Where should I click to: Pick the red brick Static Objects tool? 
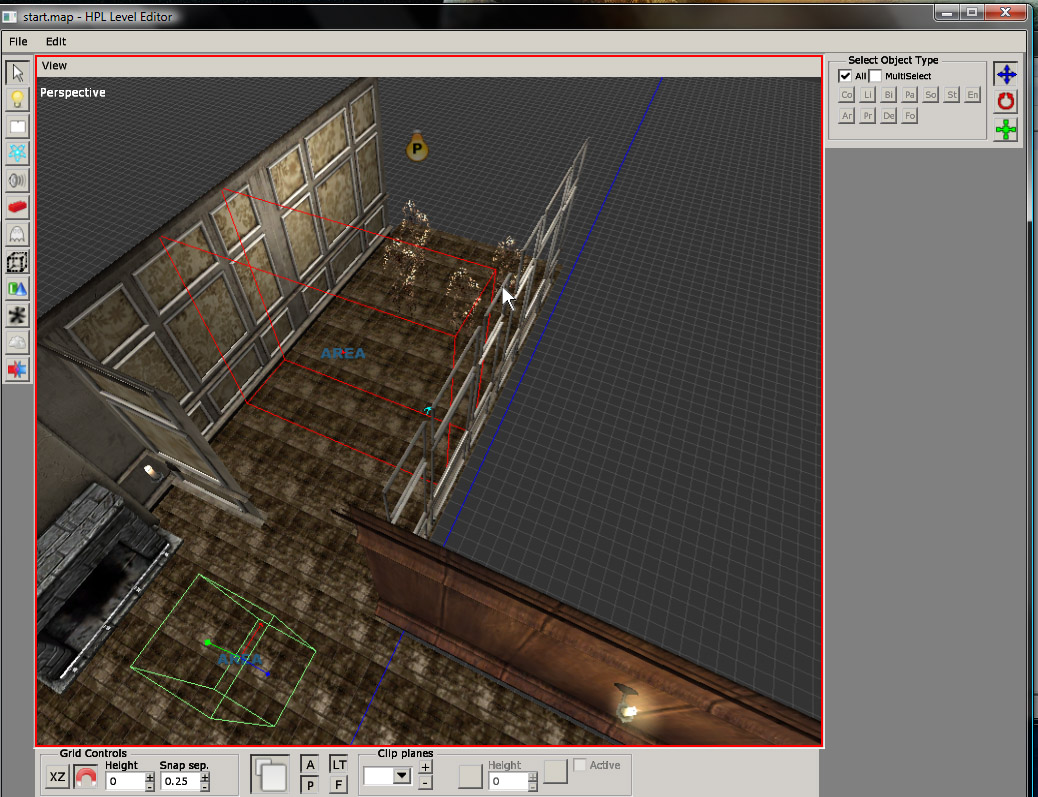[x=17, y=208]
